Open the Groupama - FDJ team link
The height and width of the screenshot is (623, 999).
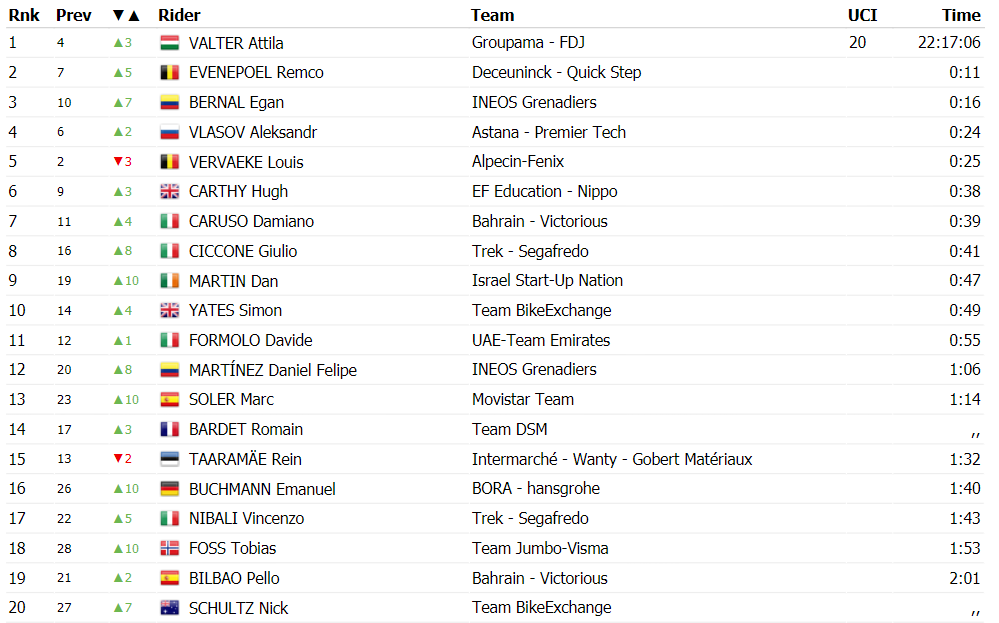528,43
